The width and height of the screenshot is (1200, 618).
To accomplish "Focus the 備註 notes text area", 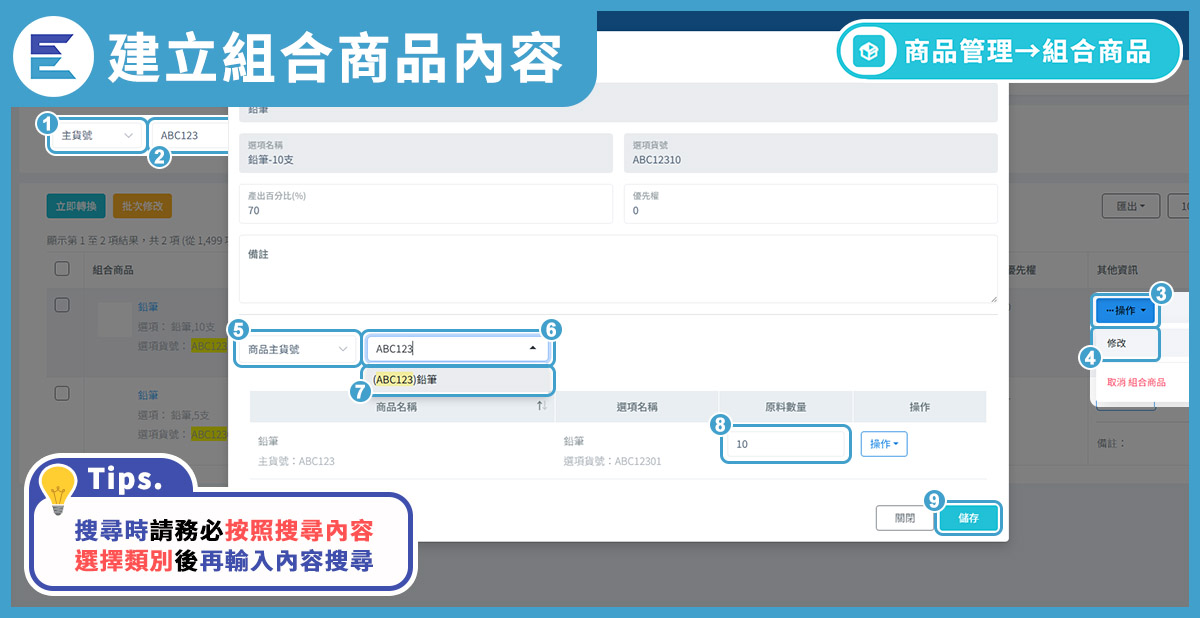I will coord(617,270).
